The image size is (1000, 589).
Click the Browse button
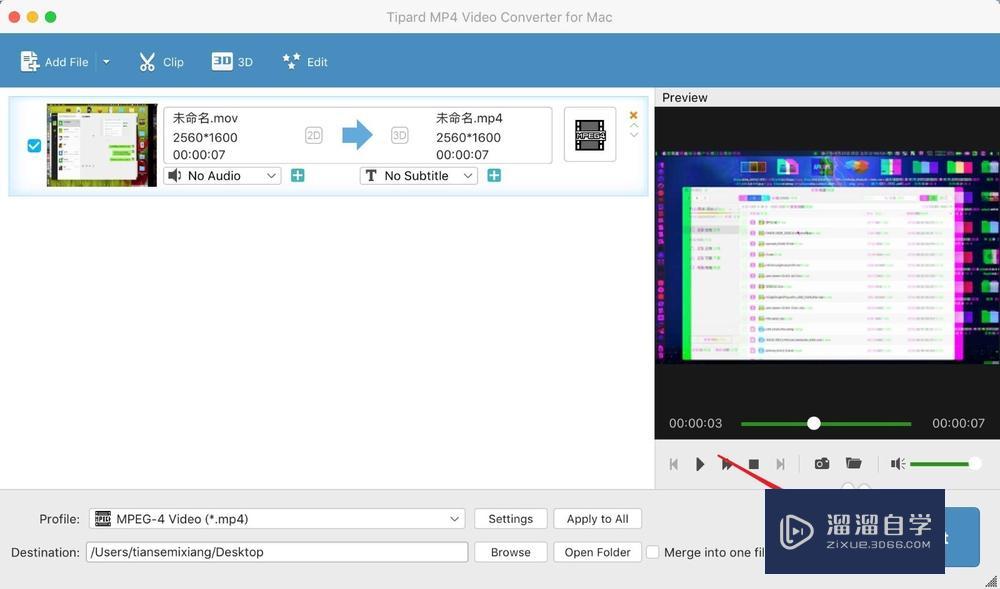tap(511, 552)
